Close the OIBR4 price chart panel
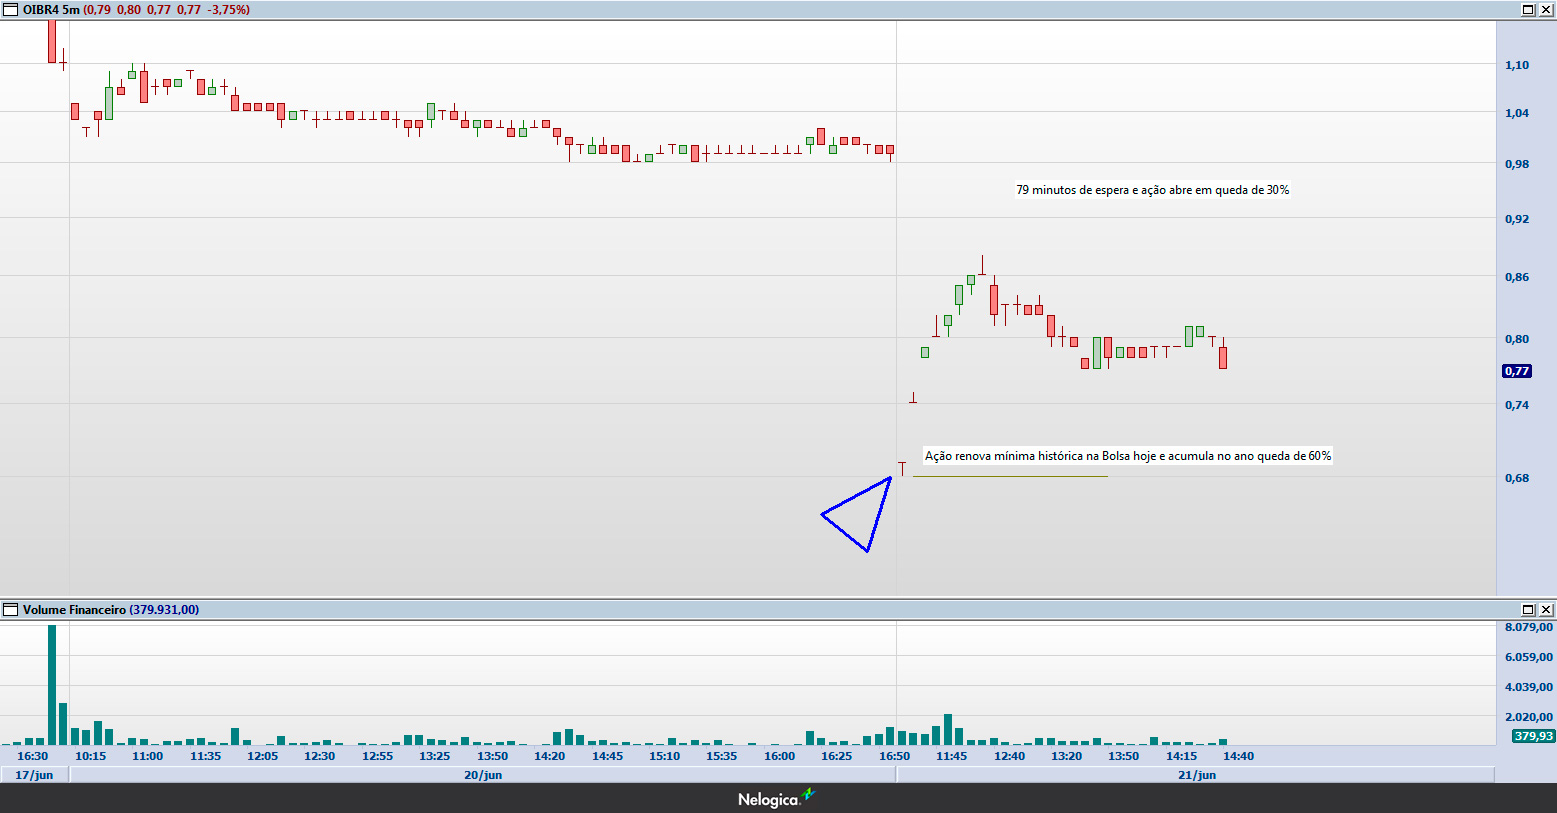The width and height of the screenshot is (1557, 813). pos(1546,10)
